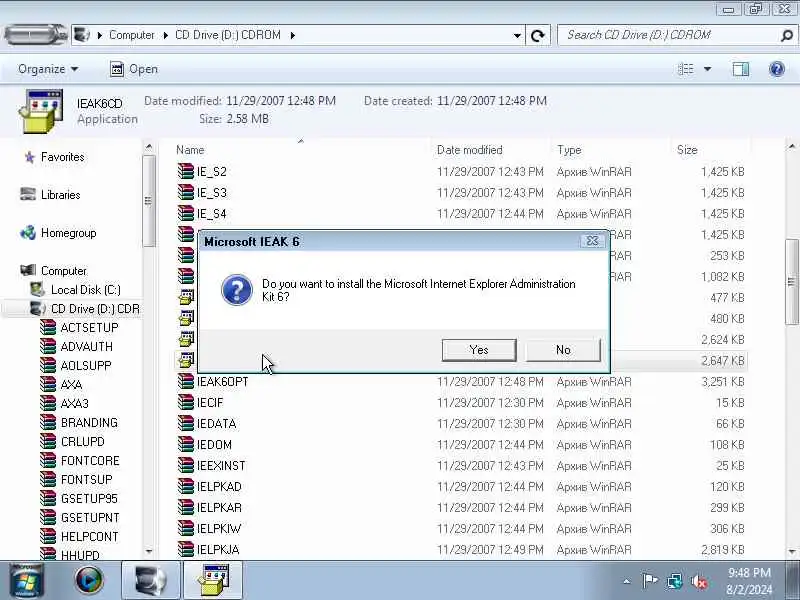
Task: Open the view options dropdown arrow
Action: point(708,69)
